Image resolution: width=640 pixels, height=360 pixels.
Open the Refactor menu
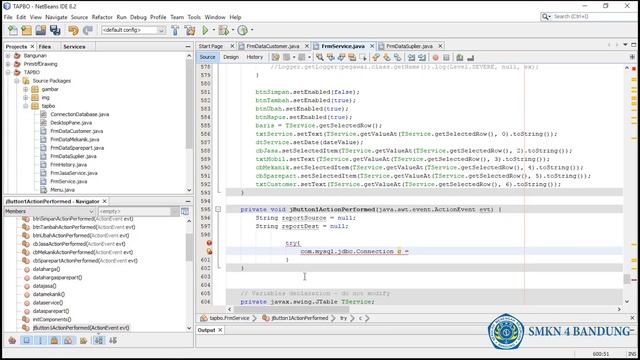tap(102, 17)
